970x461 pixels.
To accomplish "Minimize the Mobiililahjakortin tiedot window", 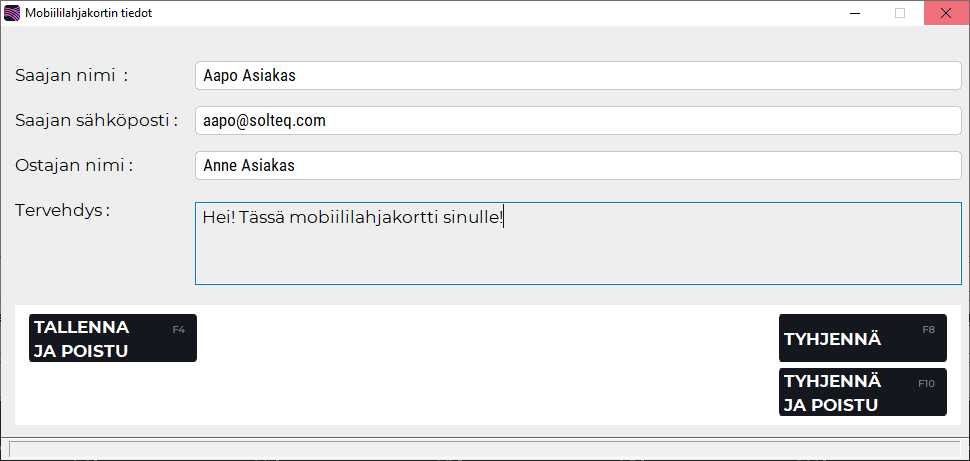I will (855, 13).
